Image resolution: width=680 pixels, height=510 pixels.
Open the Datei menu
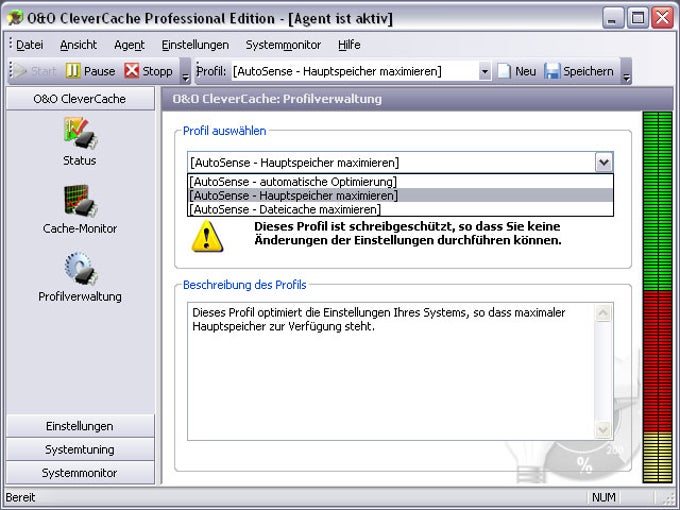29,45
